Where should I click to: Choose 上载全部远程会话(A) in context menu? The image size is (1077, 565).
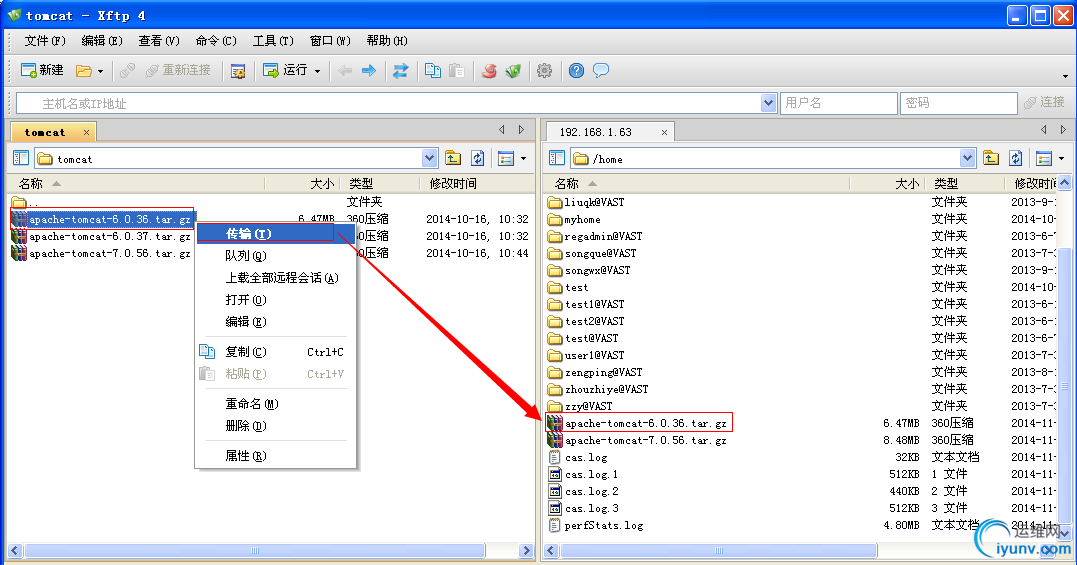click(x=275, y=277)
